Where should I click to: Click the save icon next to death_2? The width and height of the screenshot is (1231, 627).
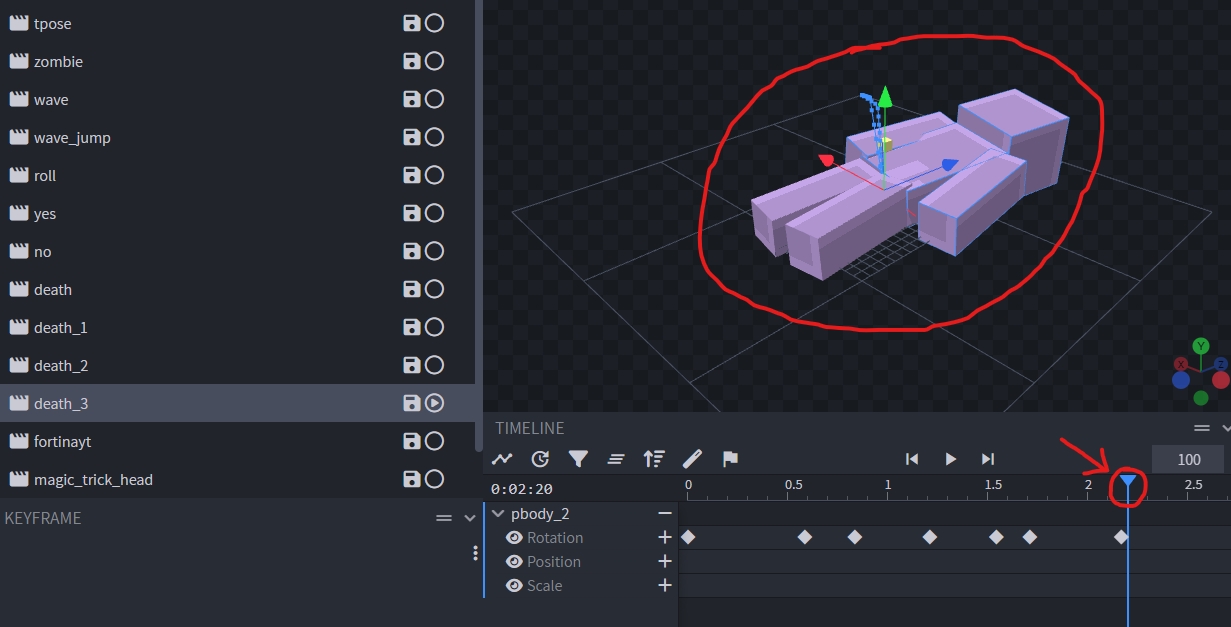(x=411, y=365)
